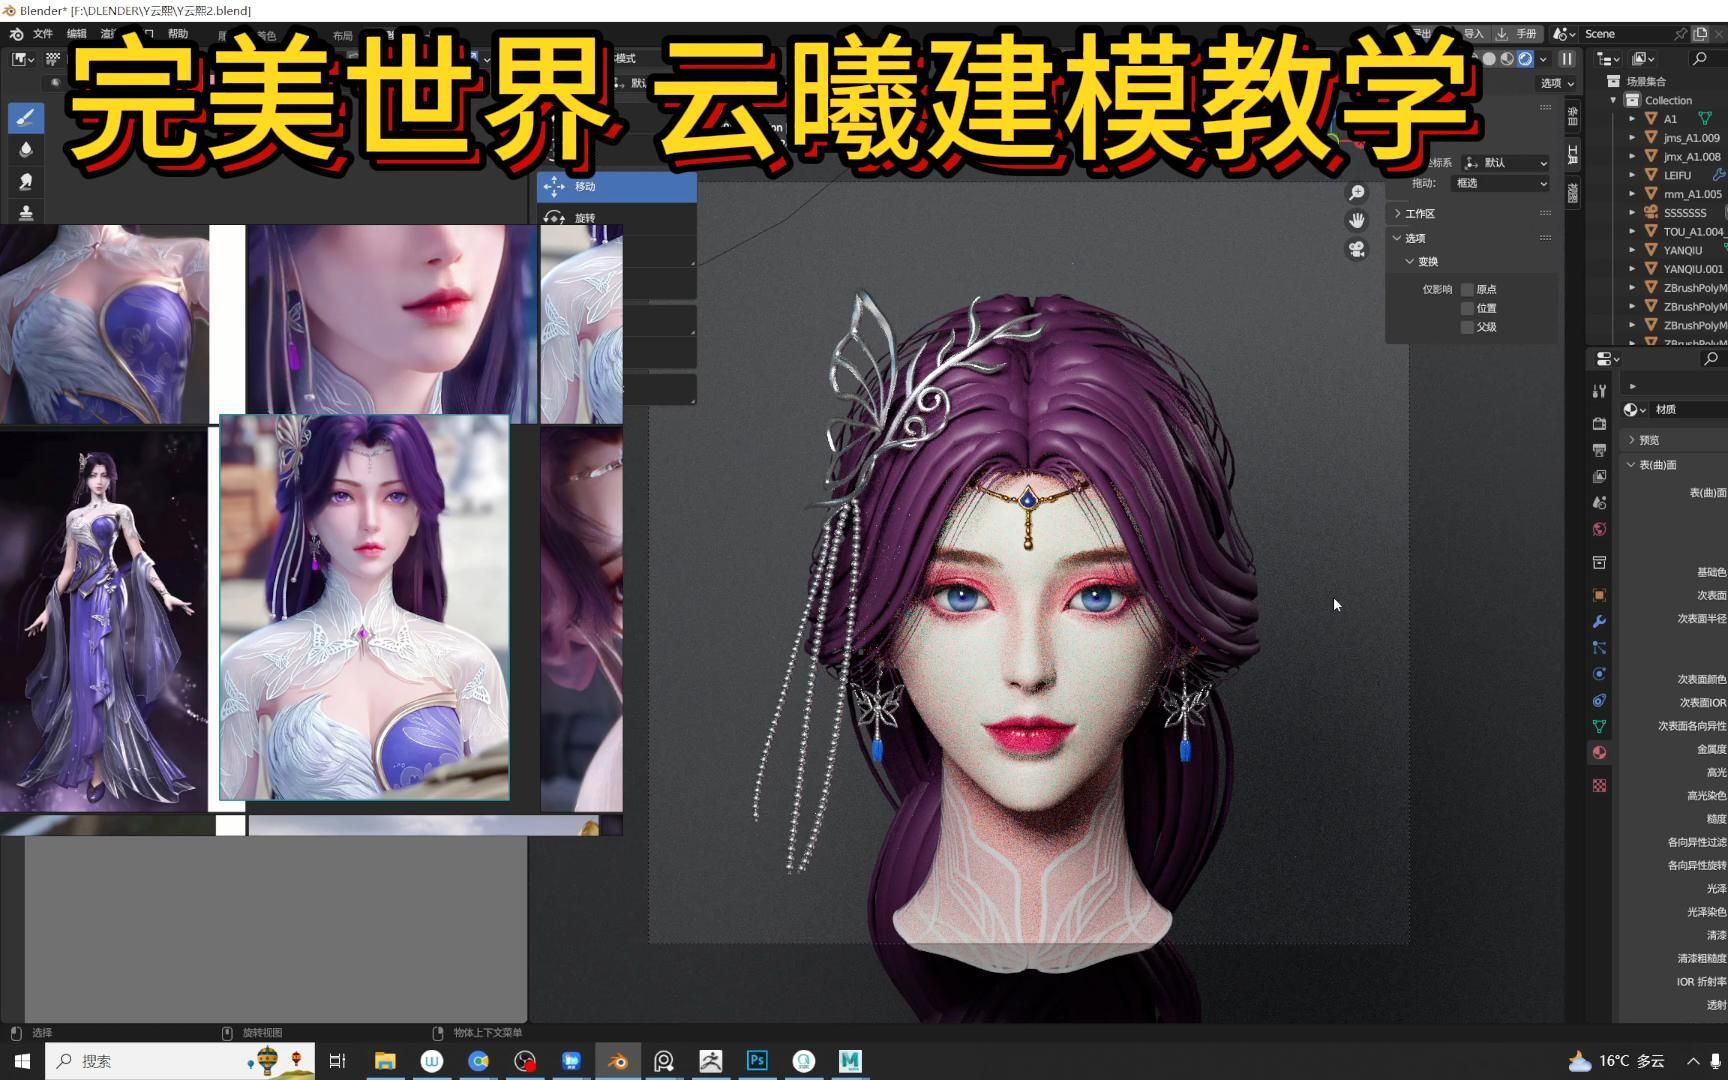Select the Draw brush tool
This screenshot has width=1728, height=1080.
26,118
